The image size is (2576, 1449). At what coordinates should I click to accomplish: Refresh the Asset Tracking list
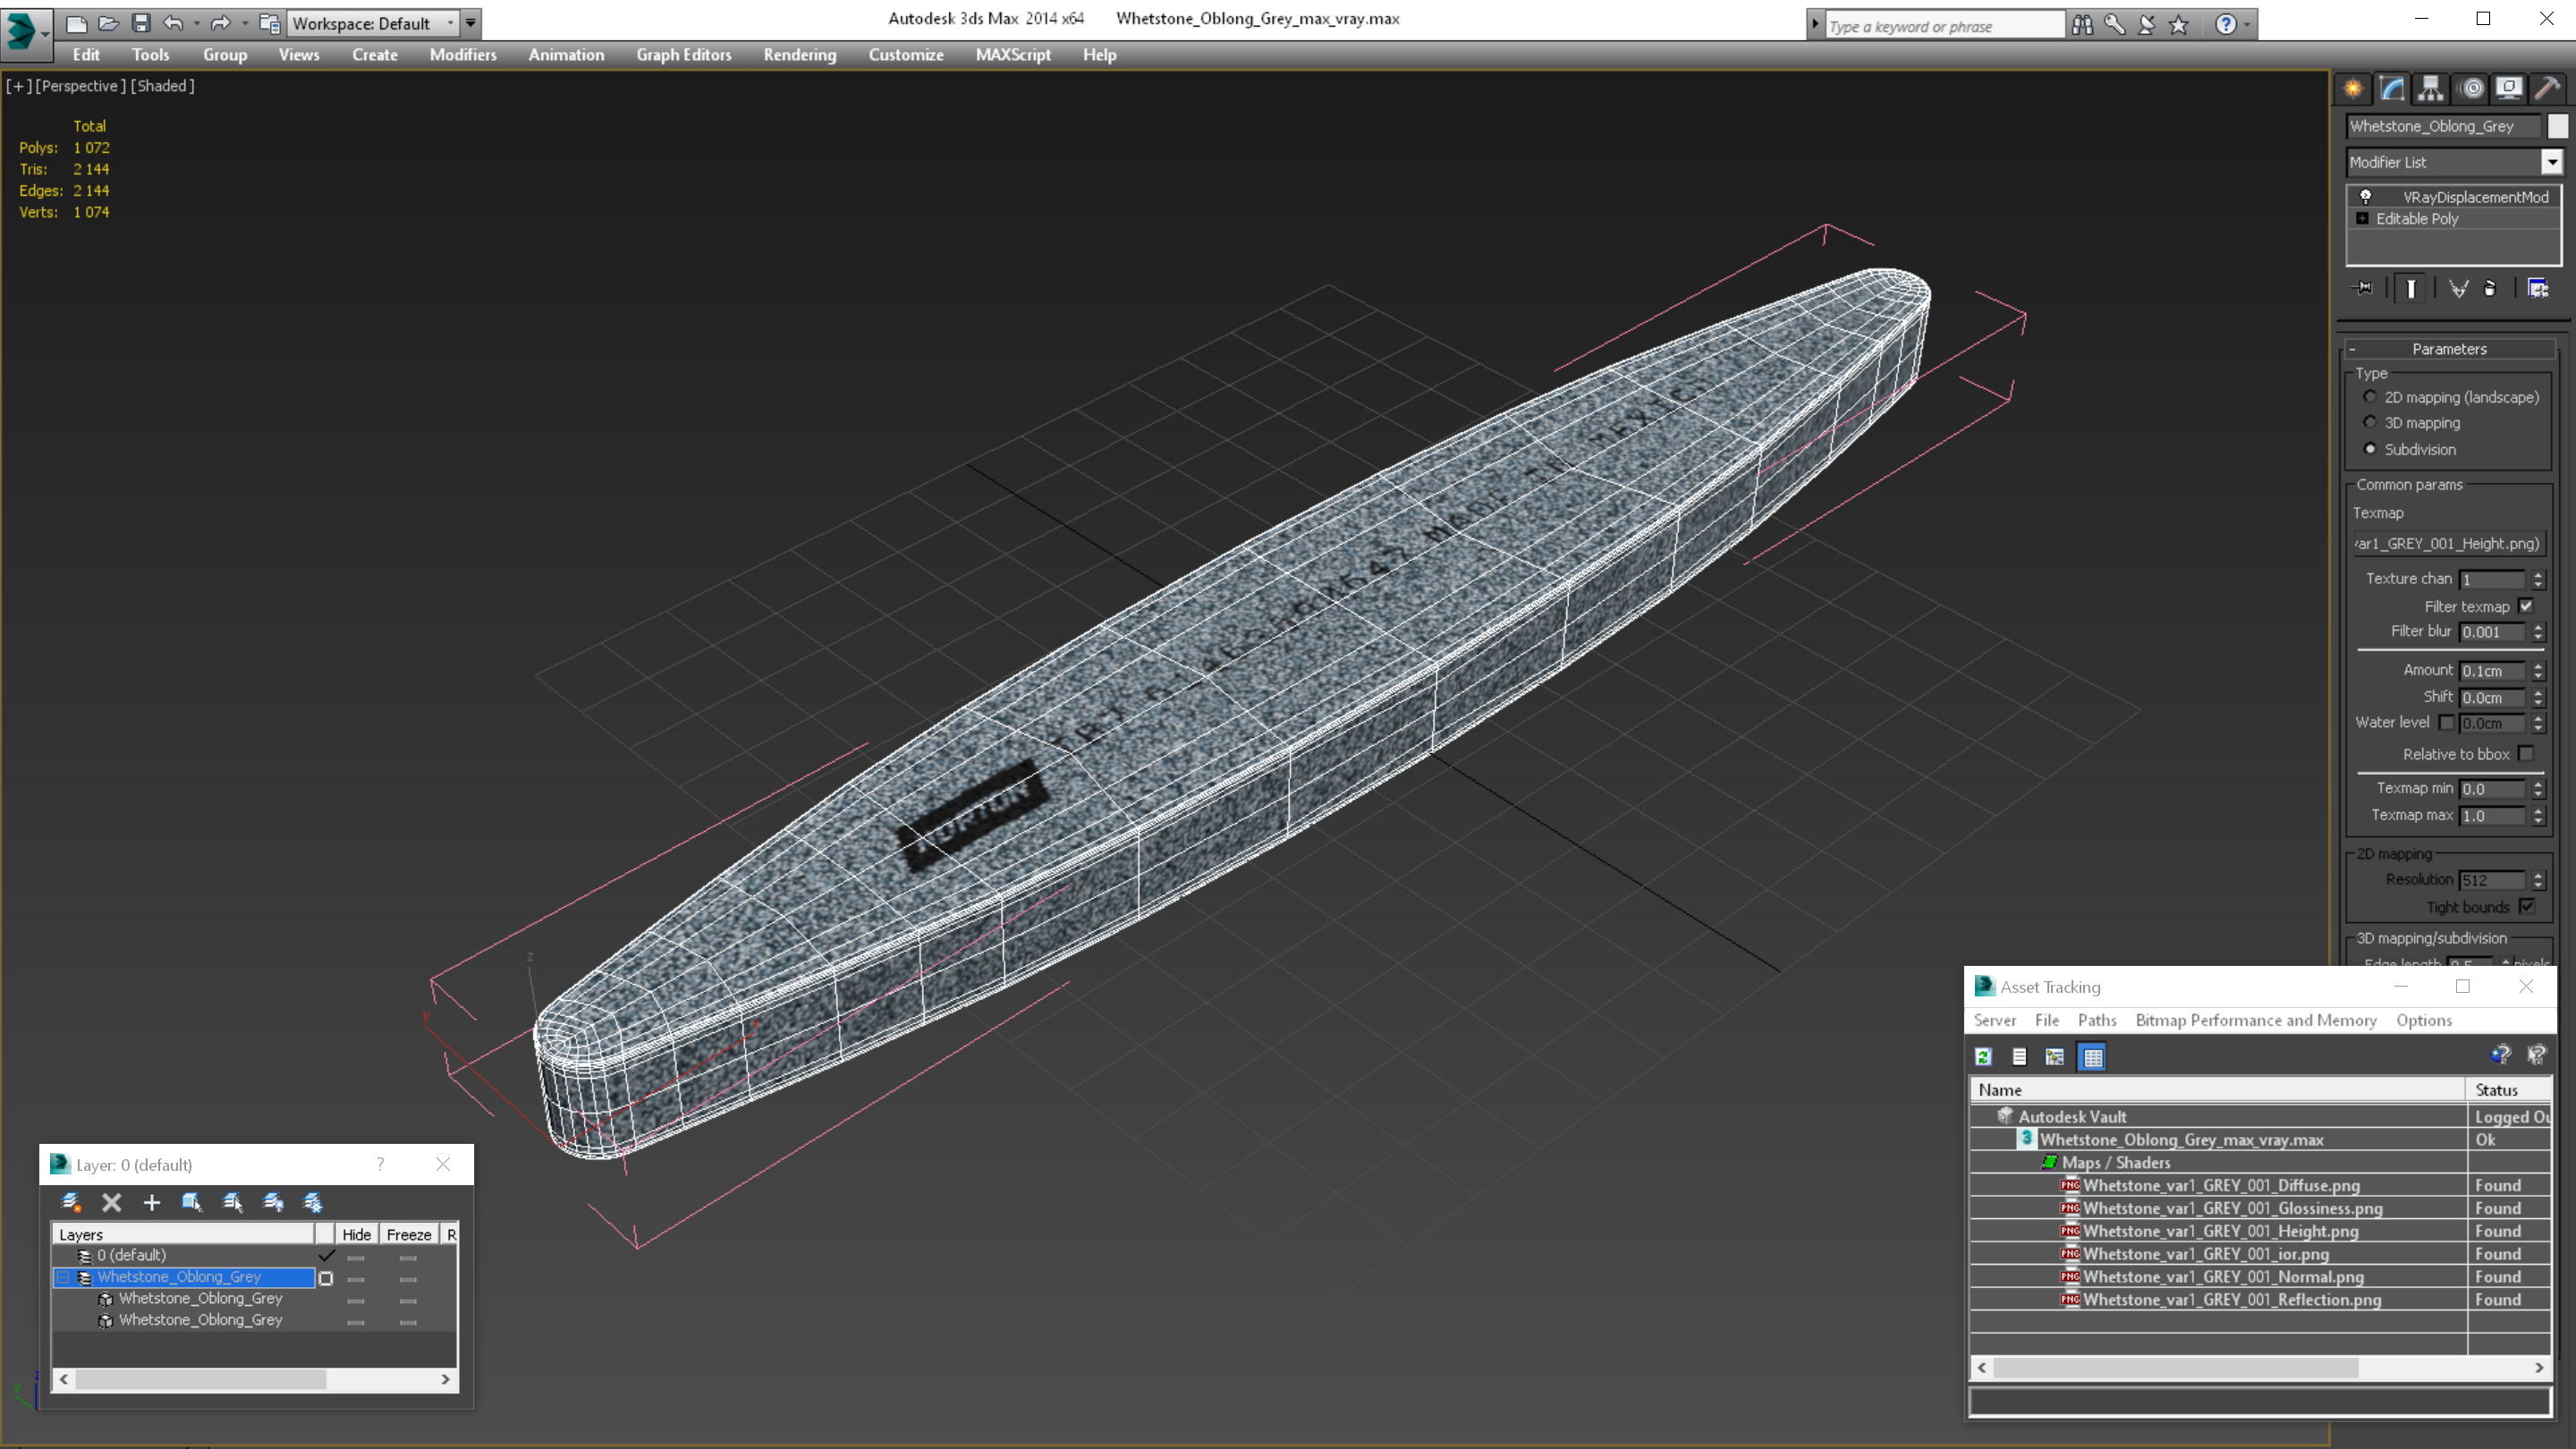click(x=1984, y=1057)
